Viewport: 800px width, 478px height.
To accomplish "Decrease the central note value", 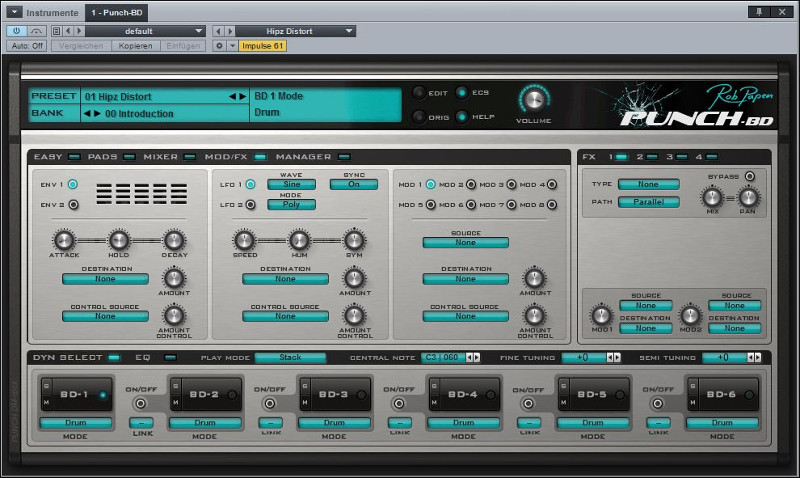I will click(x=469, y=358).
